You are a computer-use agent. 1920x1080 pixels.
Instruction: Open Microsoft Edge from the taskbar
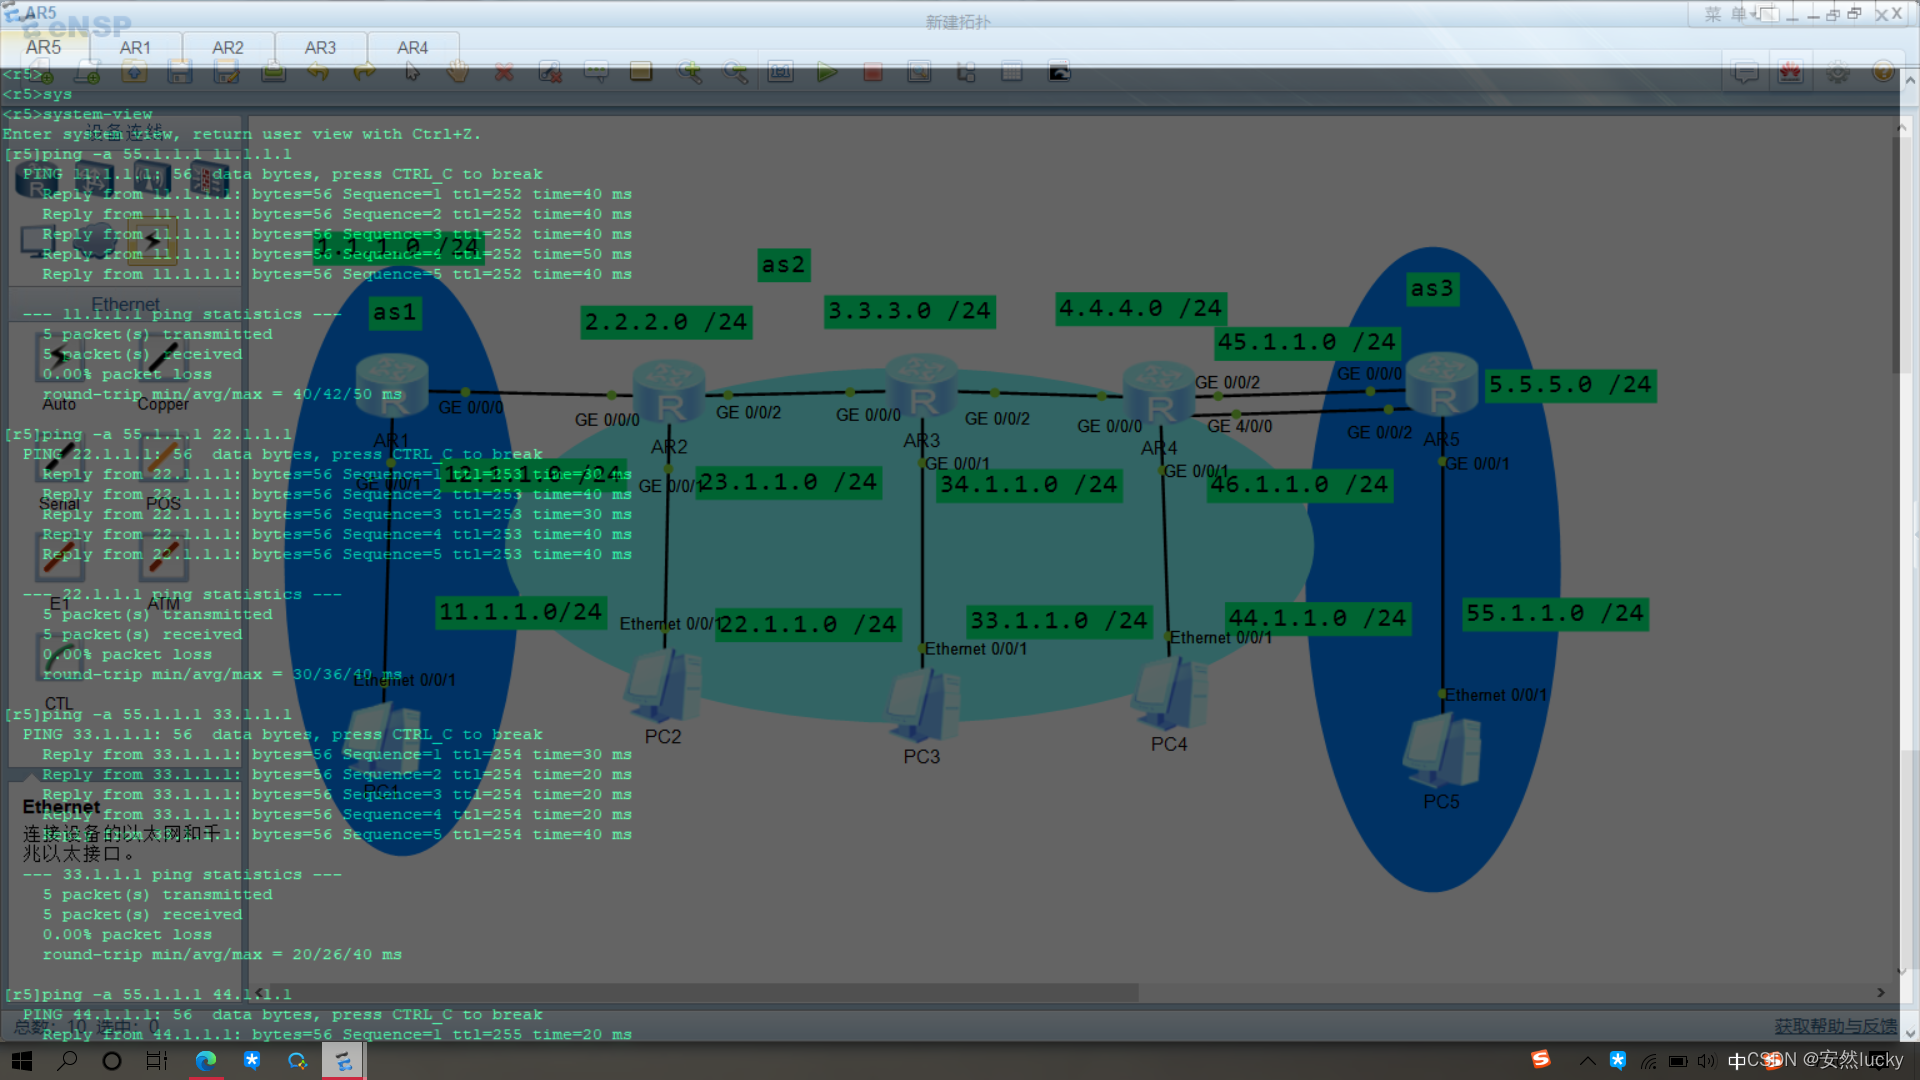[206, 1060]
